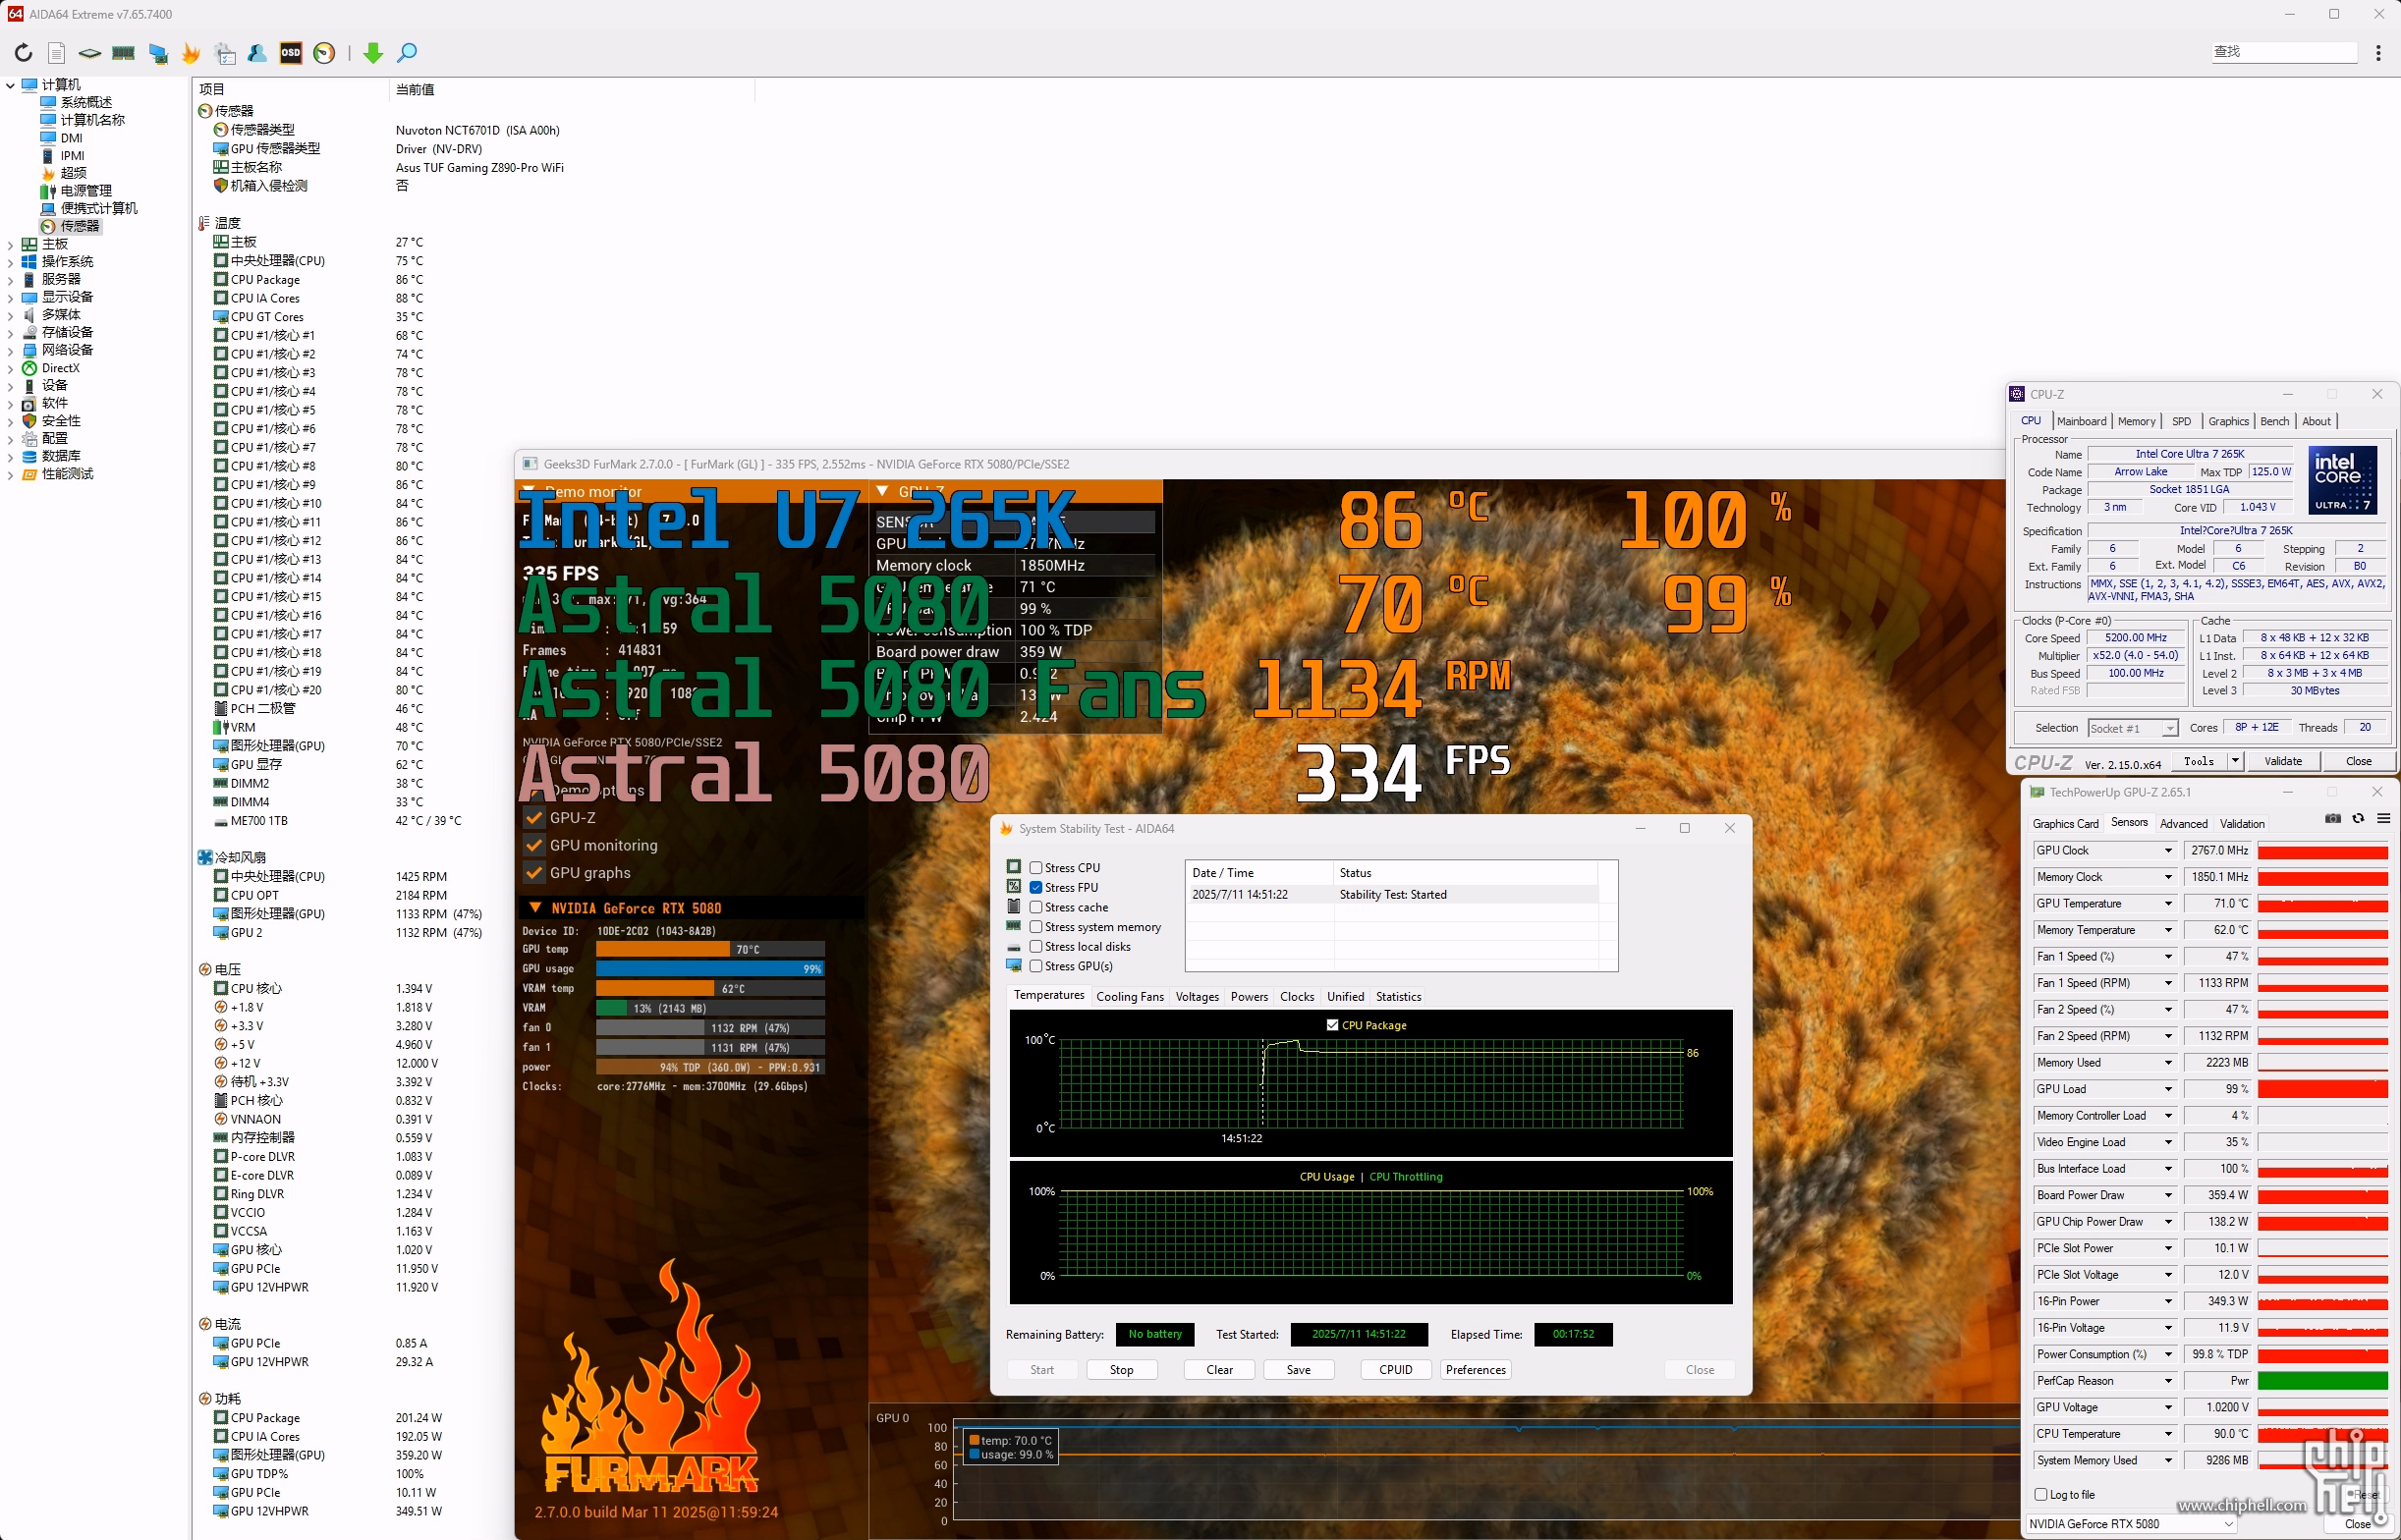
Task: Open the OSD panel icon
Action: (x=291, y=53)
